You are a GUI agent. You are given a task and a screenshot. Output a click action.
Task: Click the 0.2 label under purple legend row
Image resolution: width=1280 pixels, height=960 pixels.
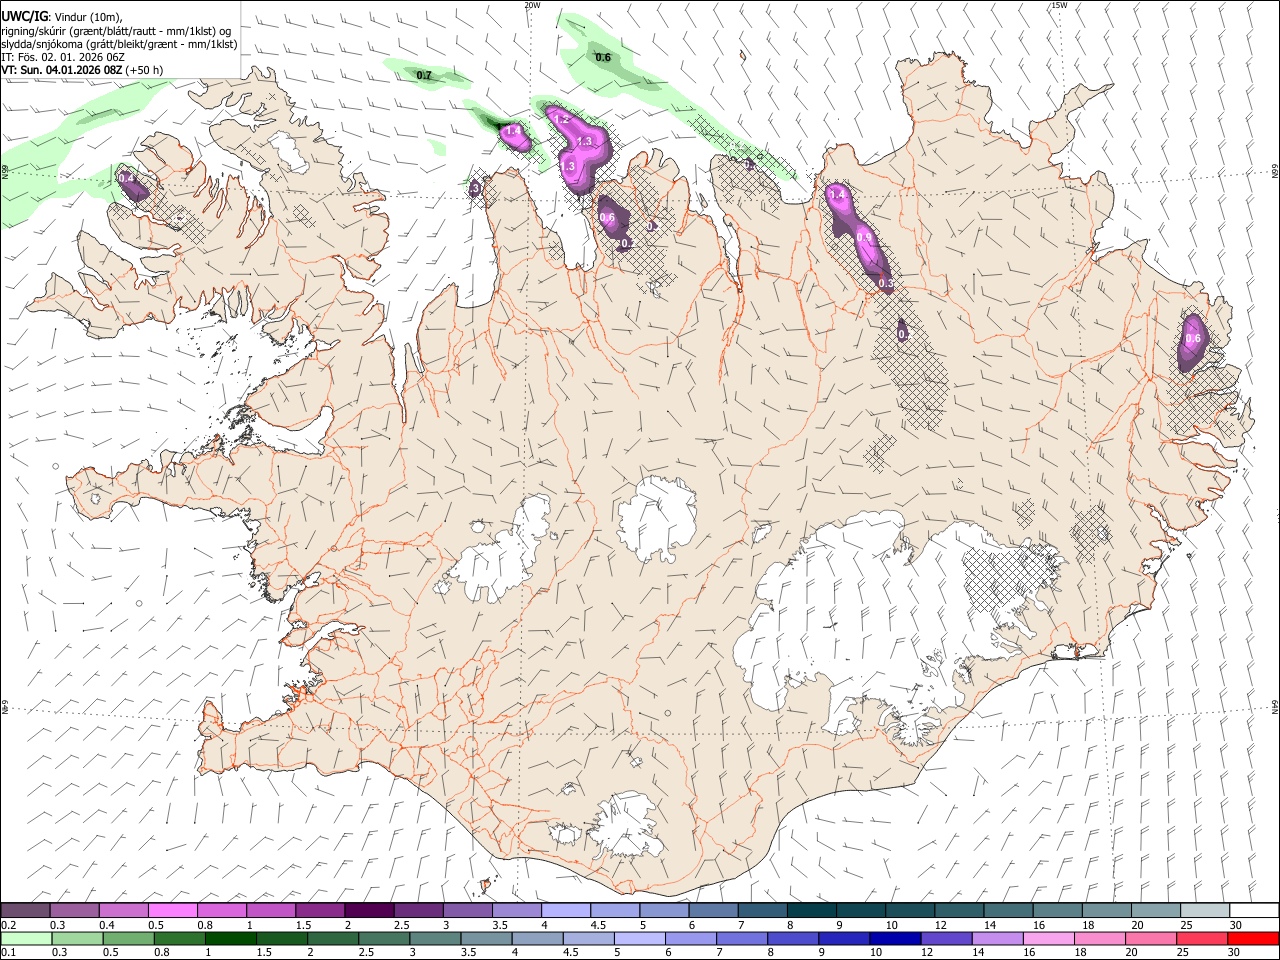coord(7,925)
